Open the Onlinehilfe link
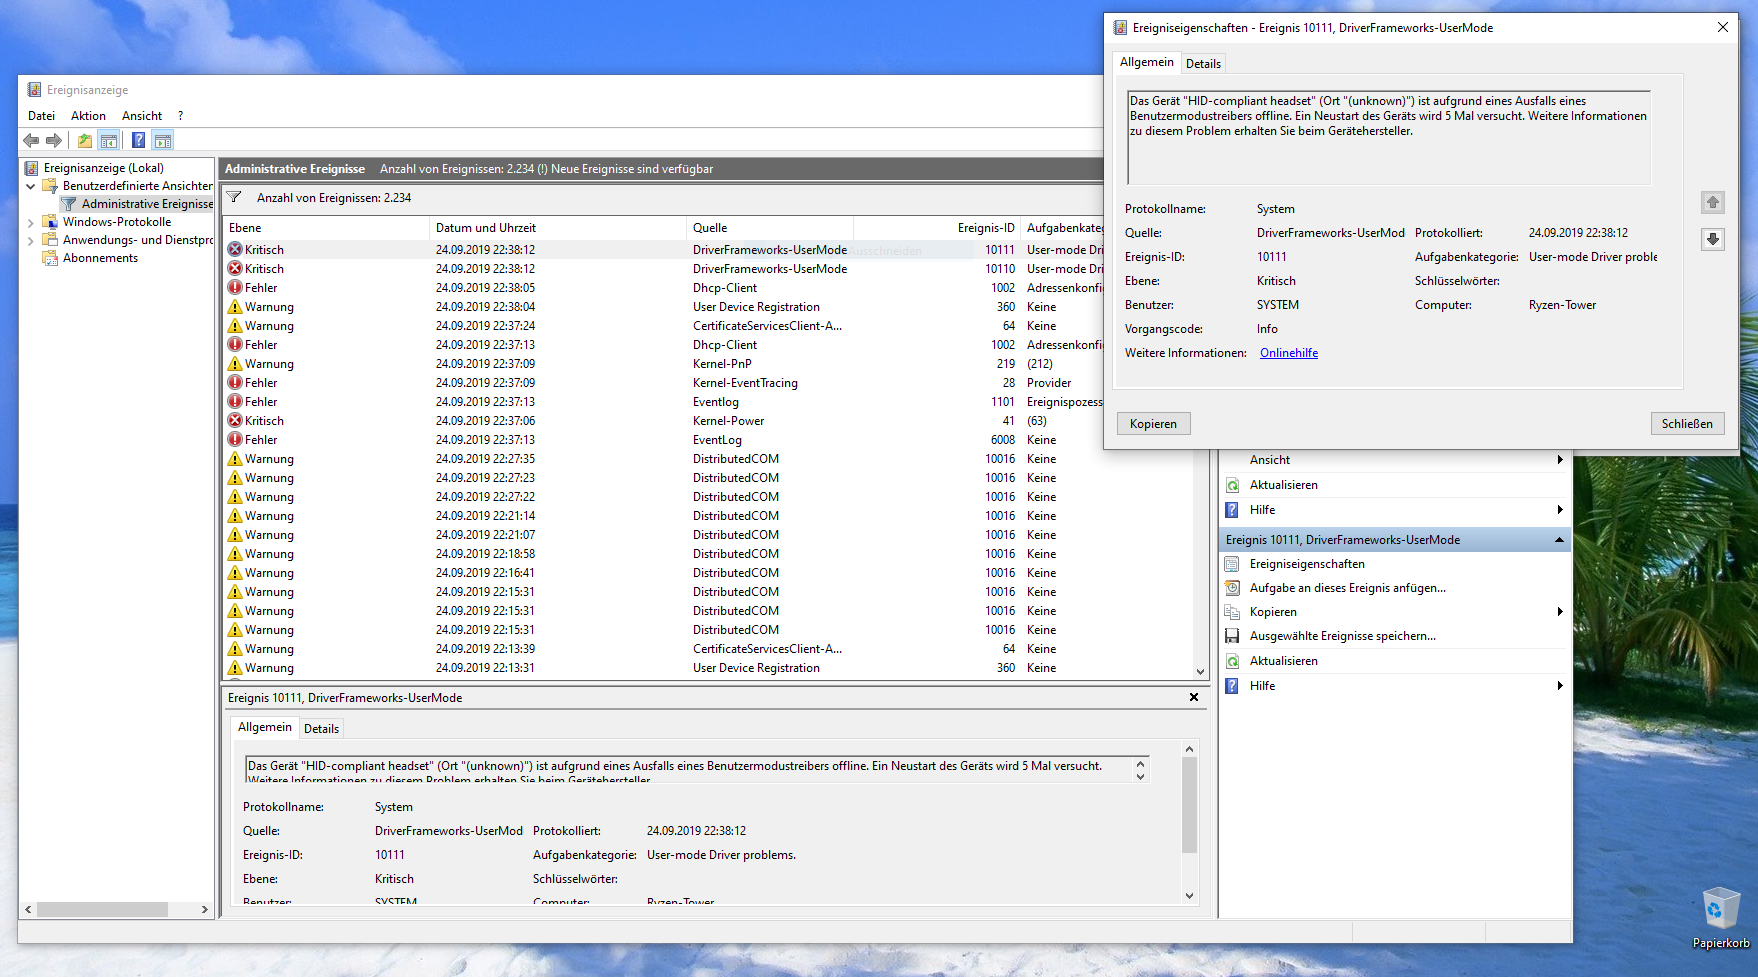 click(1289, 353)
